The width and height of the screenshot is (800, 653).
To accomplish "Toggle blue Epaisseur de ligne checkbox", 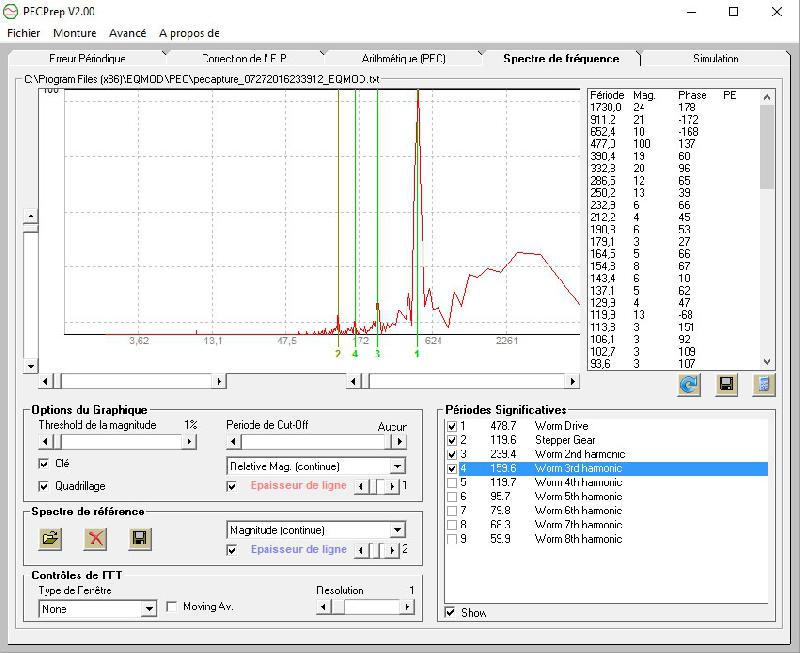I will click(232, 550).
